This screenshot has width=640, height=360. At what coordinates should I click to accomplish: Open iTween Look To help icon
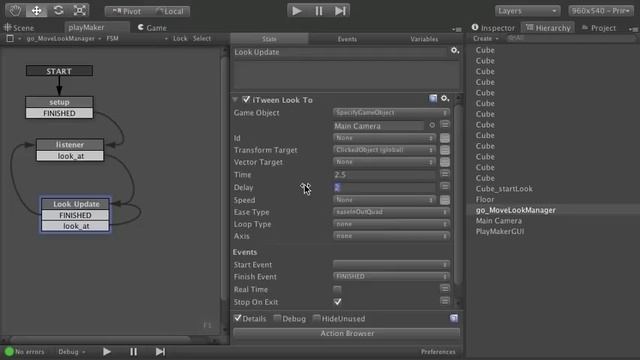433,98
